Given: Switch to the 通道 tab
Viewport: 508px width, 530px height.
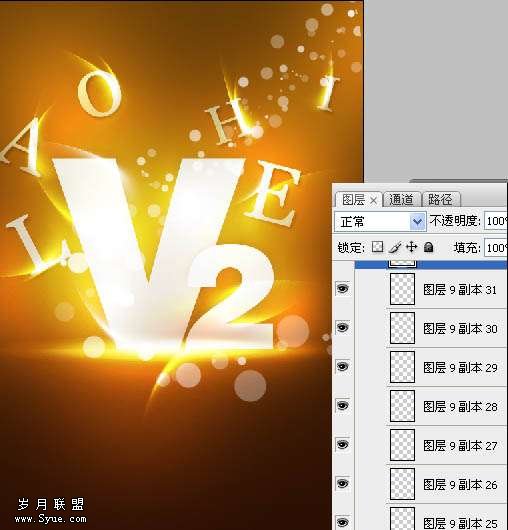Looking at the screenshot, I should 402,199.
